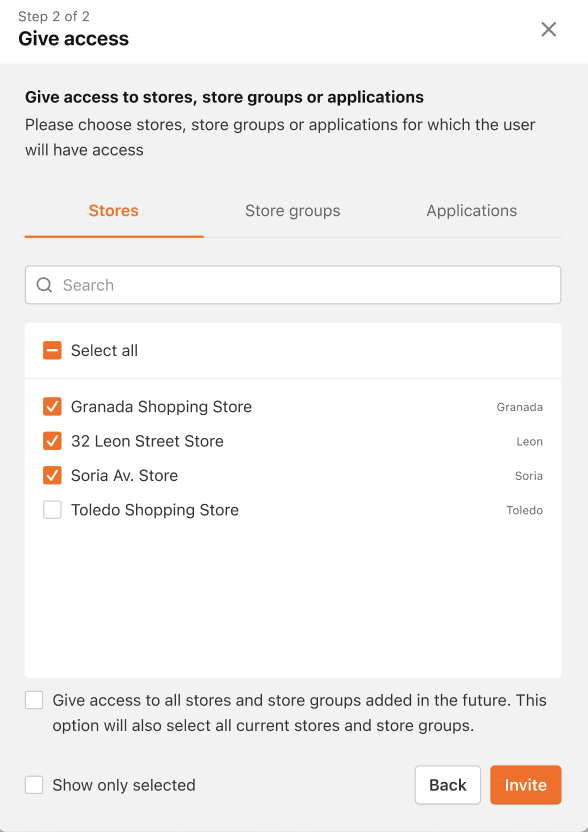Image resolution: width=588 pixels, height=832 pixels.
Task: Click the small grey Granada city label
Action: (x=520, y=407)
